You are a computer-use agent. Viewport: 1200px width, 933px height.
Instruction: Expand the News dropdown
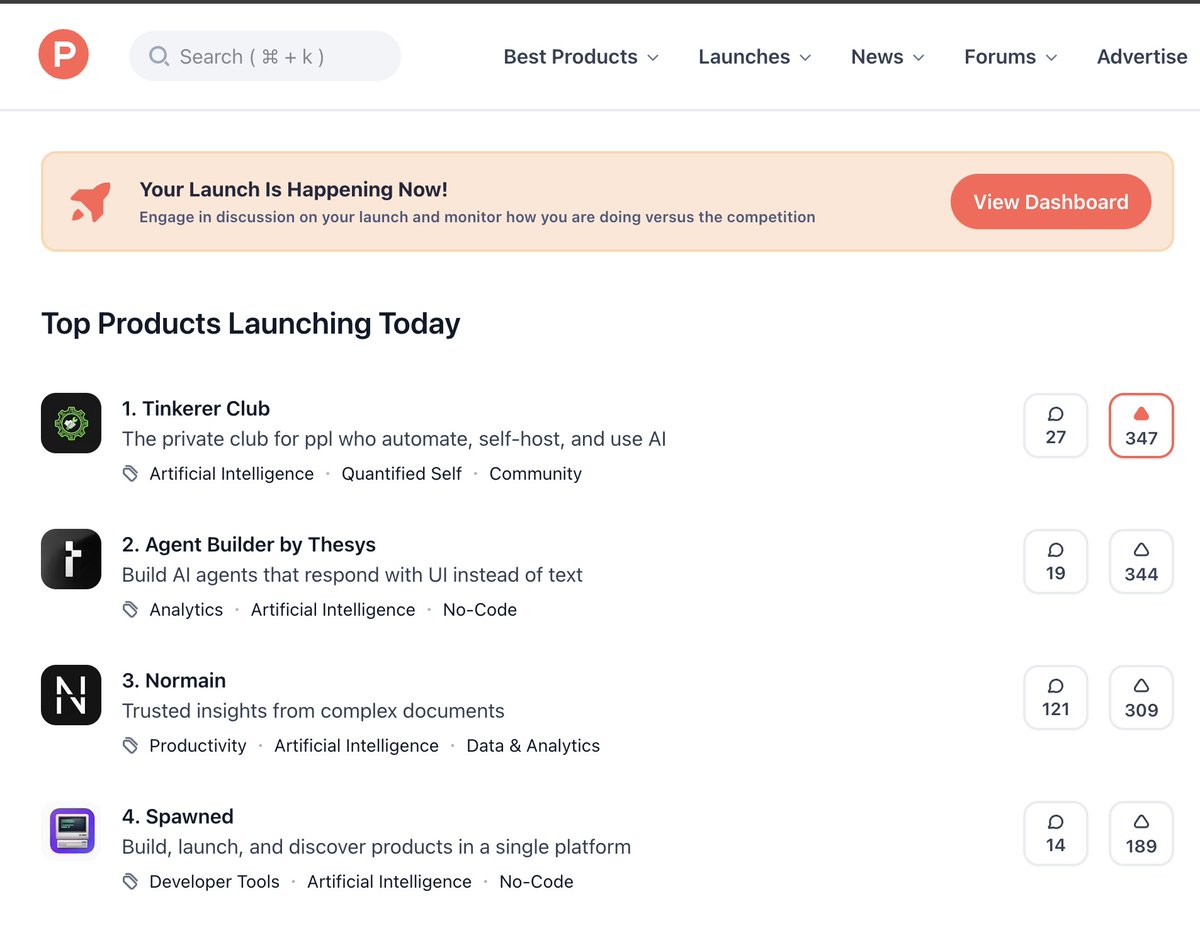pyautogui.click(x=886, y=57)
